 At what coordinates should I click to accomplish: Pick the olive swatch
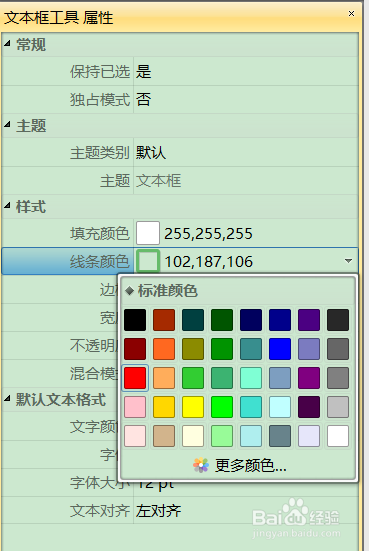point(193,349)
